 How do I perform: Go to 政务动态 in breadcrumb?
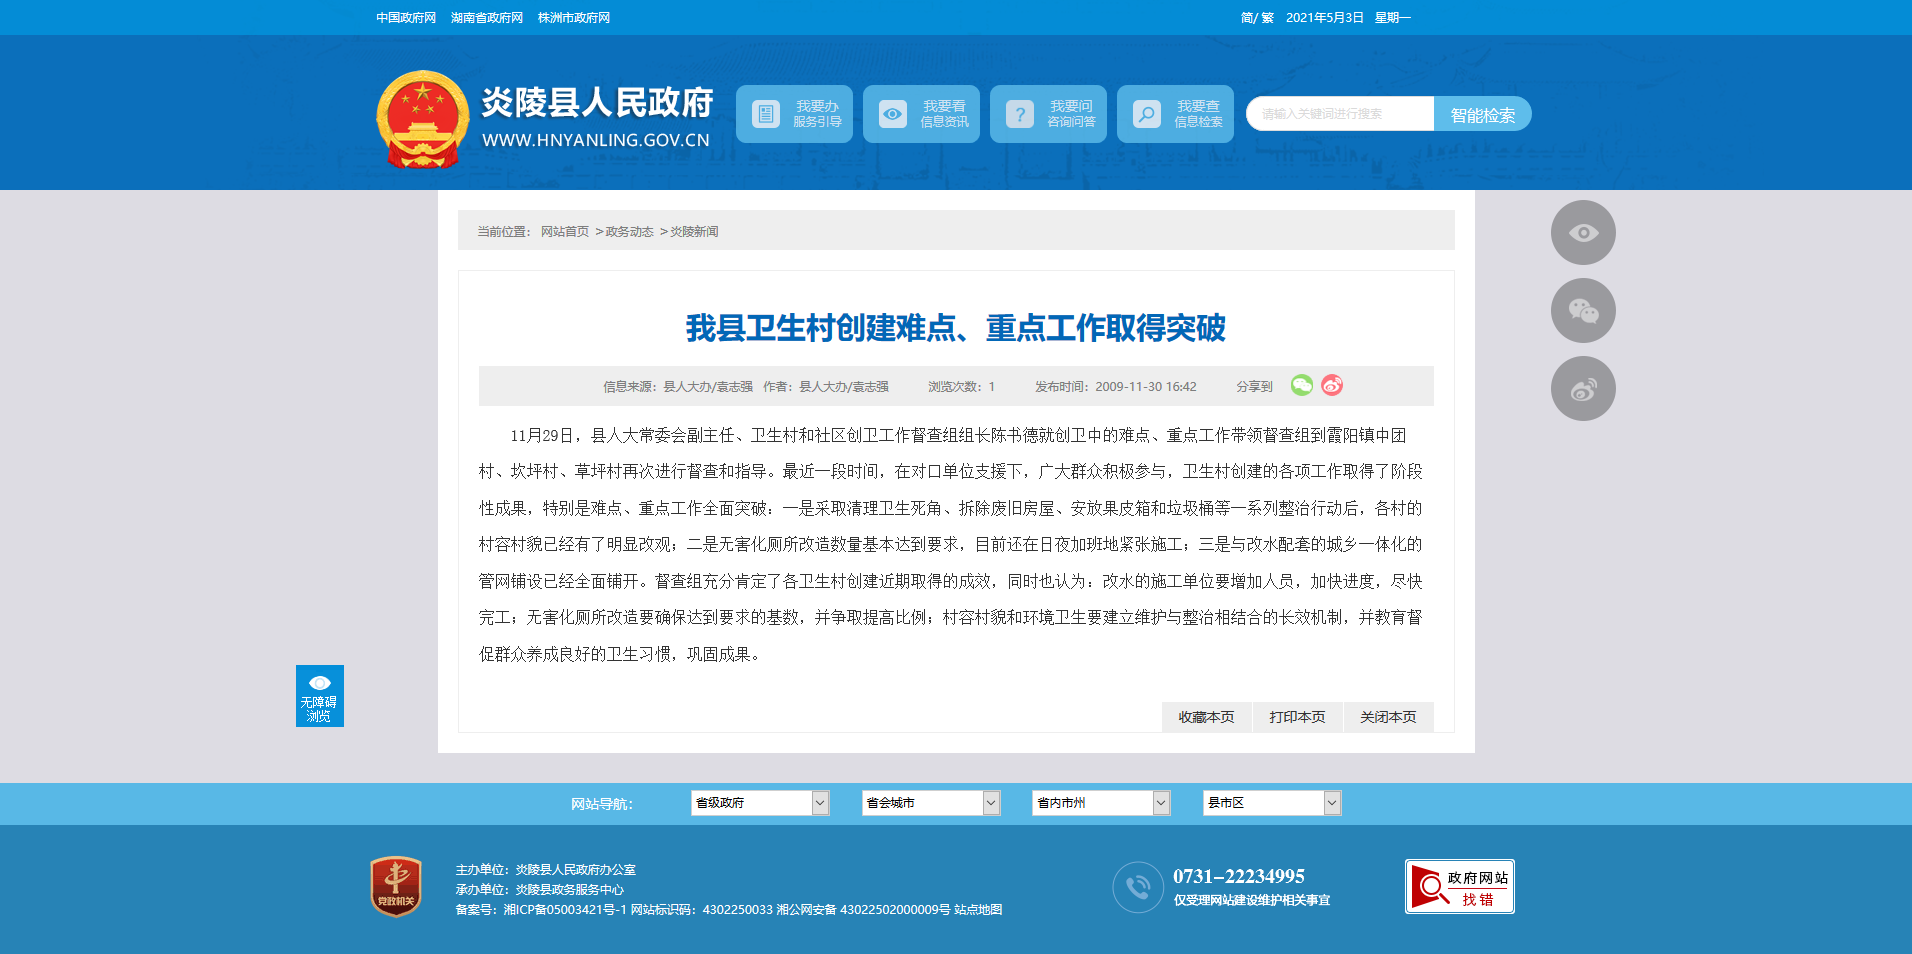coord(629,232)
